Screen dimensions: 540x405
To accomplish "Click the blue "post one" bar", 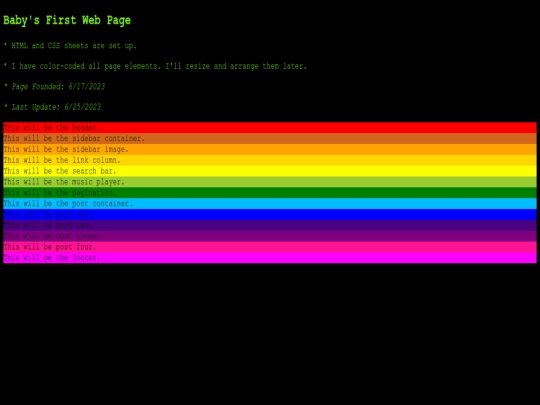I will 270,214.
